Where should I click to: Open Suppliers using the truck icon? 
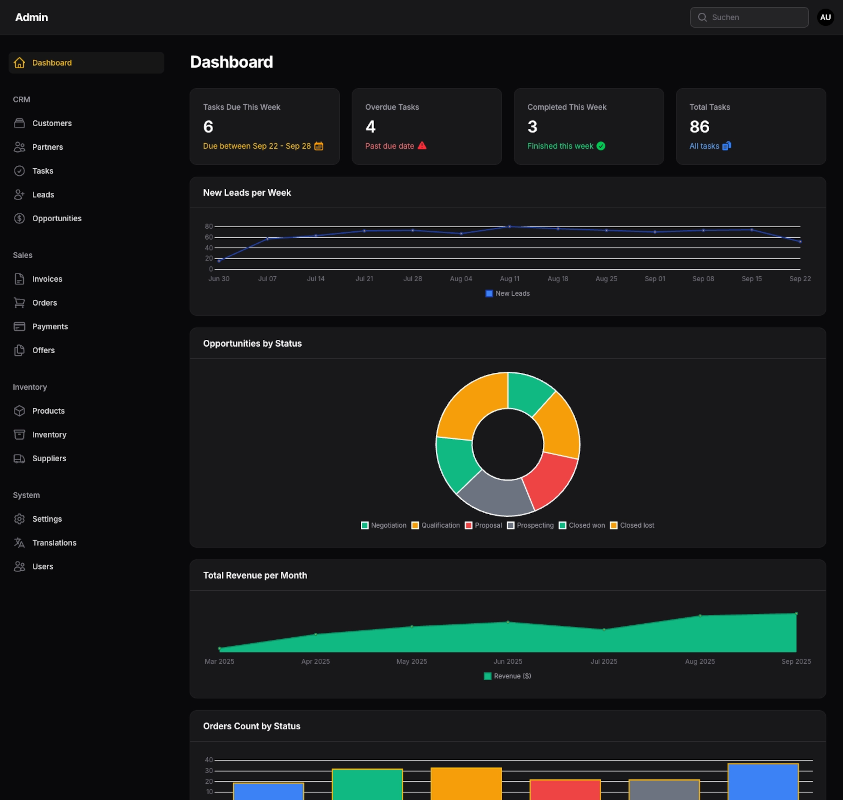19,458
